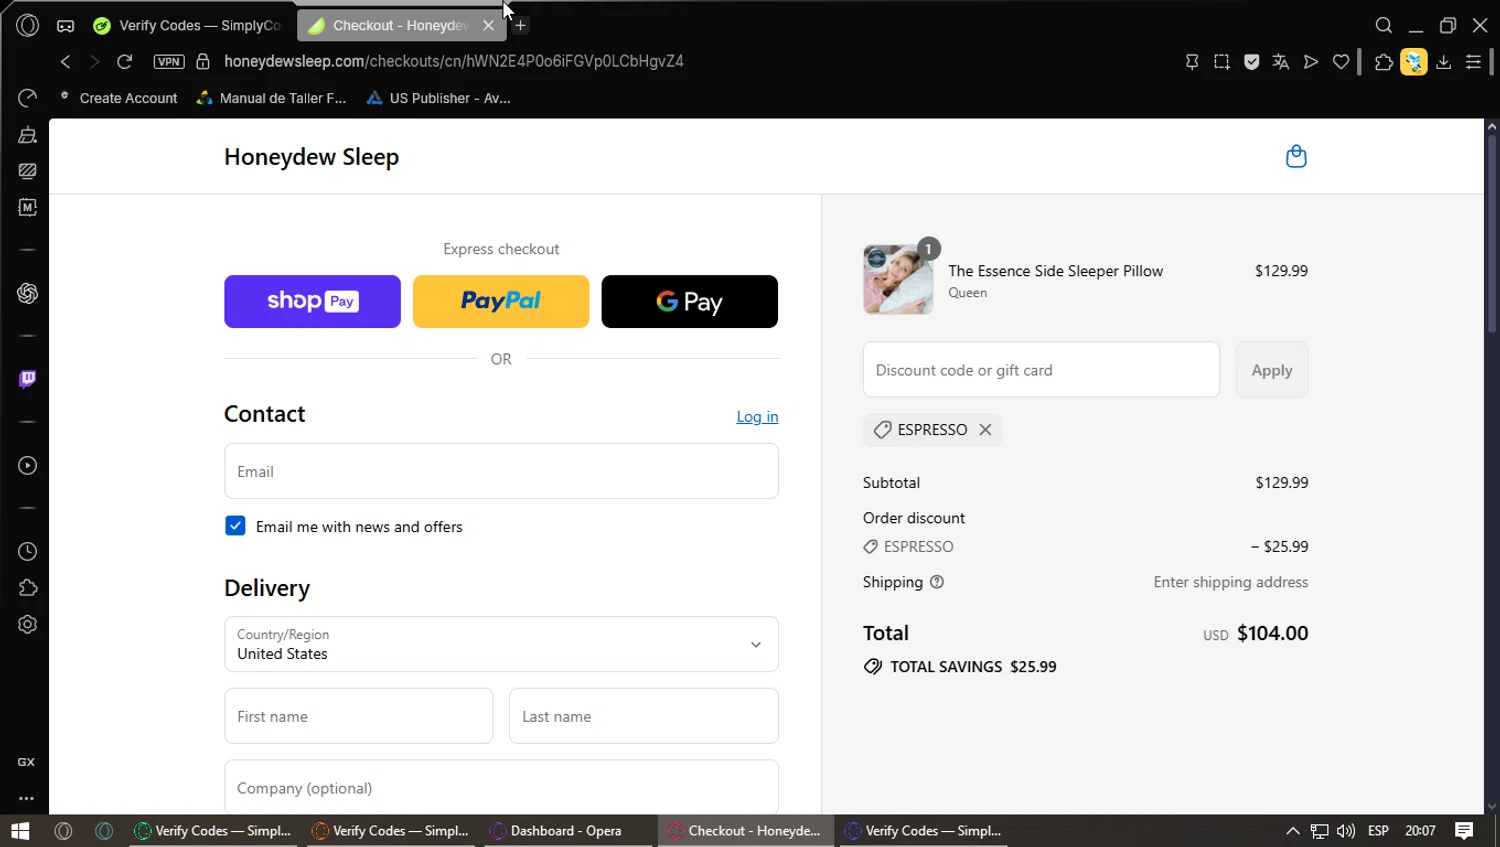Click the Last name field
This screenshot has width=1500, height=847.
643,716
